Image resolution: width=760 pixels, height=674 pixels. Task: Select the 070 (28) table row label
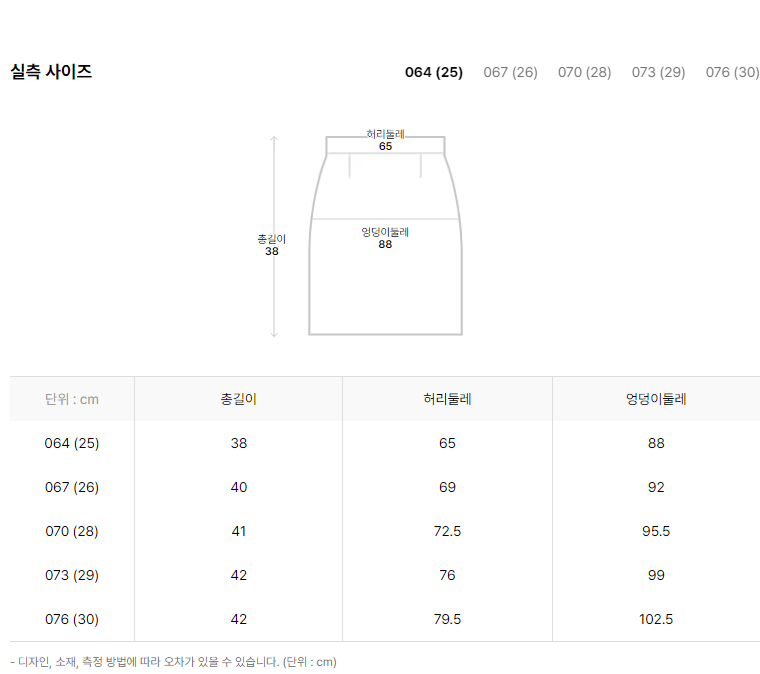(72, 531)
